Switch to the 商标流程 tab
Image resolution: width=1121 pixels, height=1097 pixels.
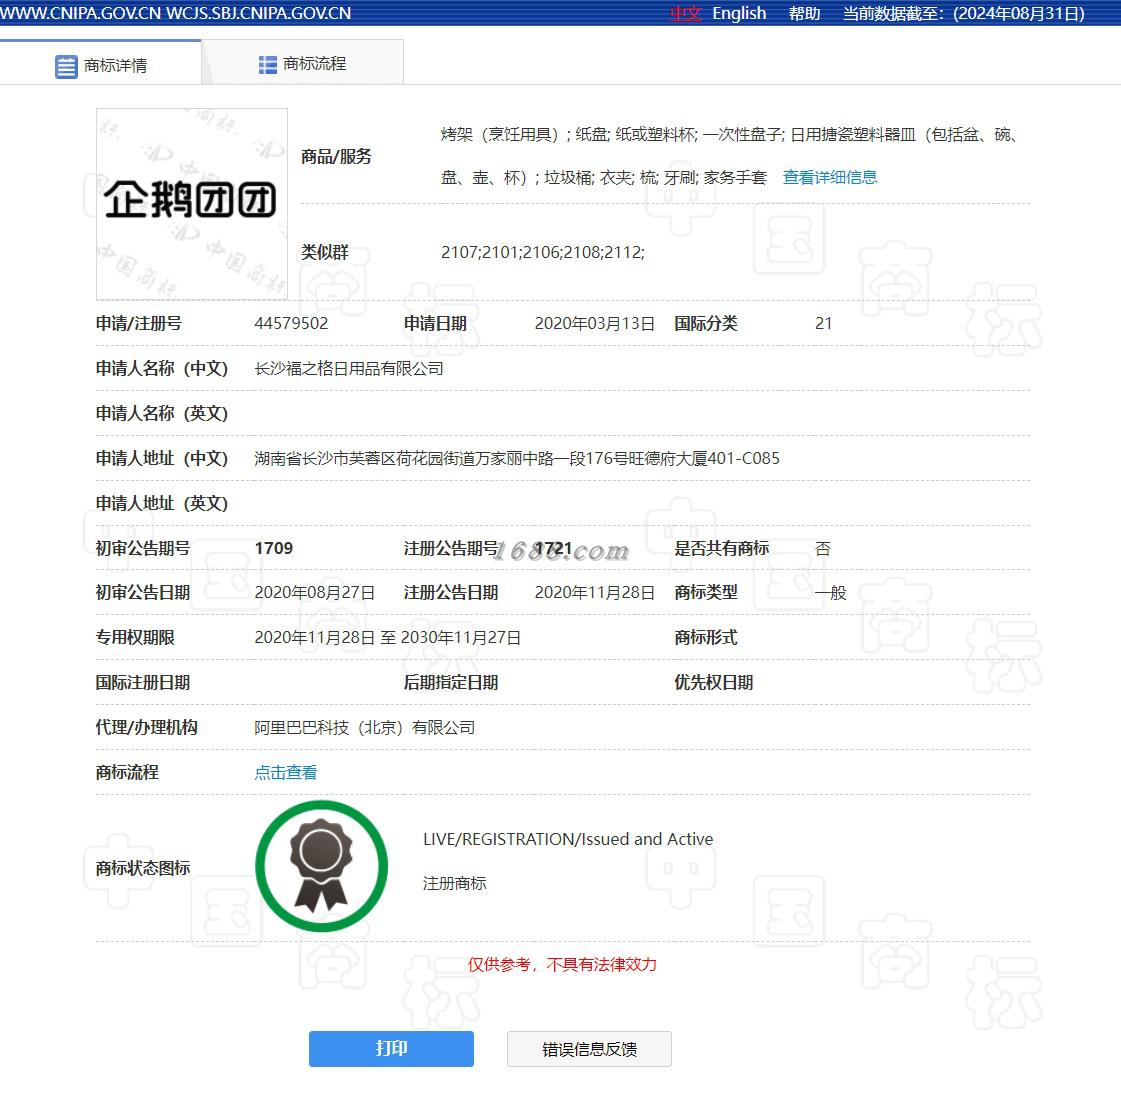pos(302,64)
